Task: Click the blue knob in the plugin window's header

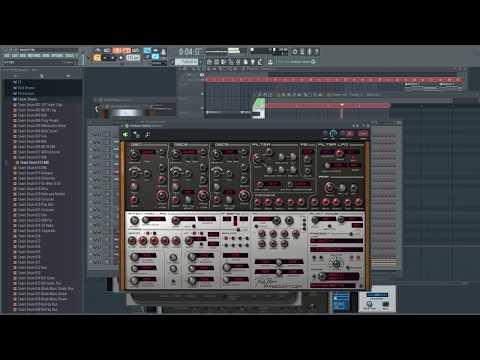Action: point(333,134)
